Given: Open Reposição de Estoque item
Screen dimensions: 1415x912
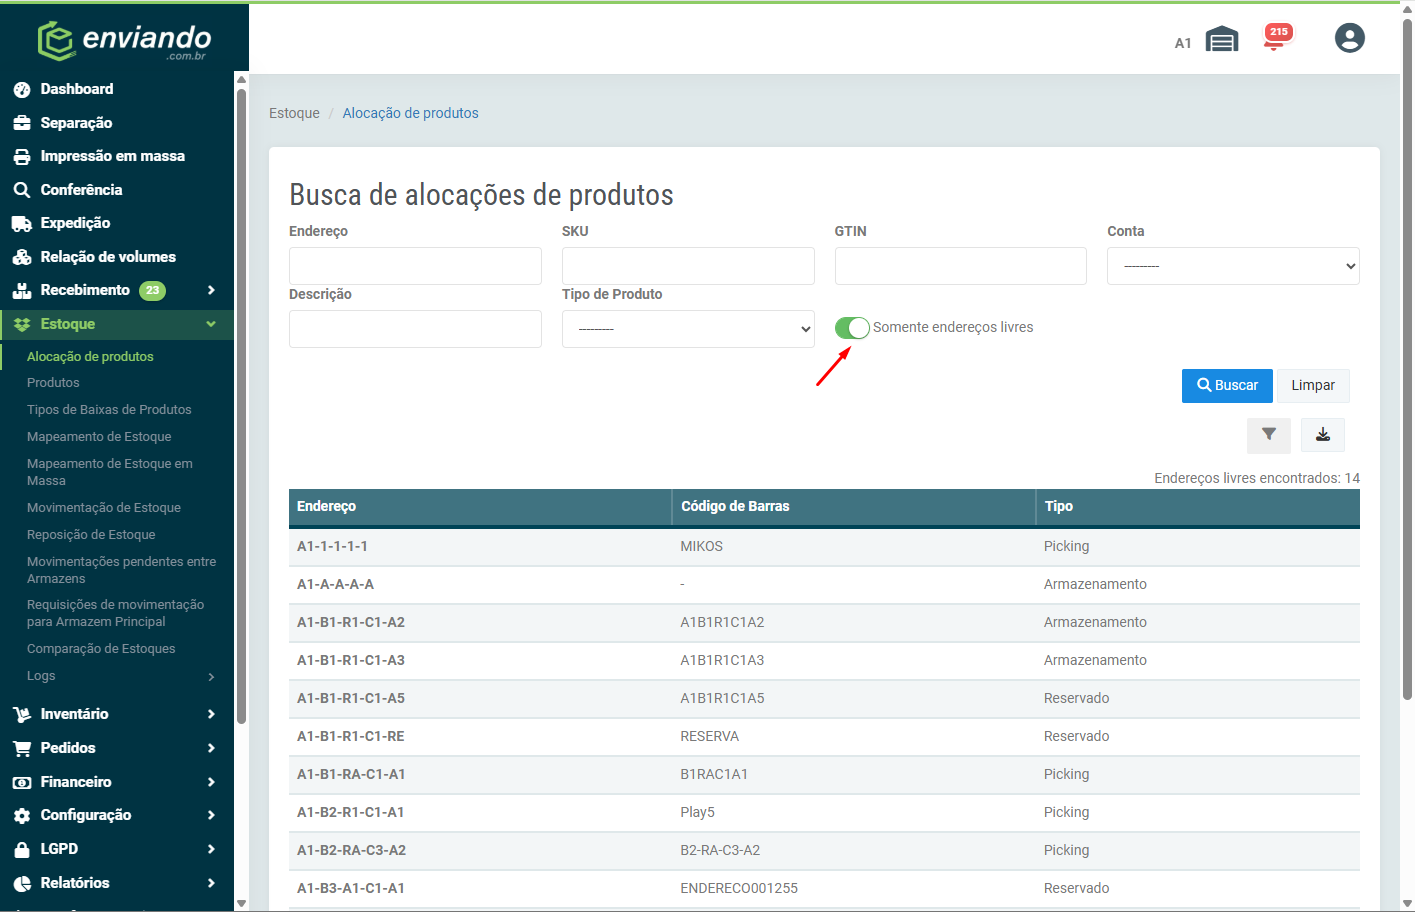Looking at the screenshot, I should [91, 535].
